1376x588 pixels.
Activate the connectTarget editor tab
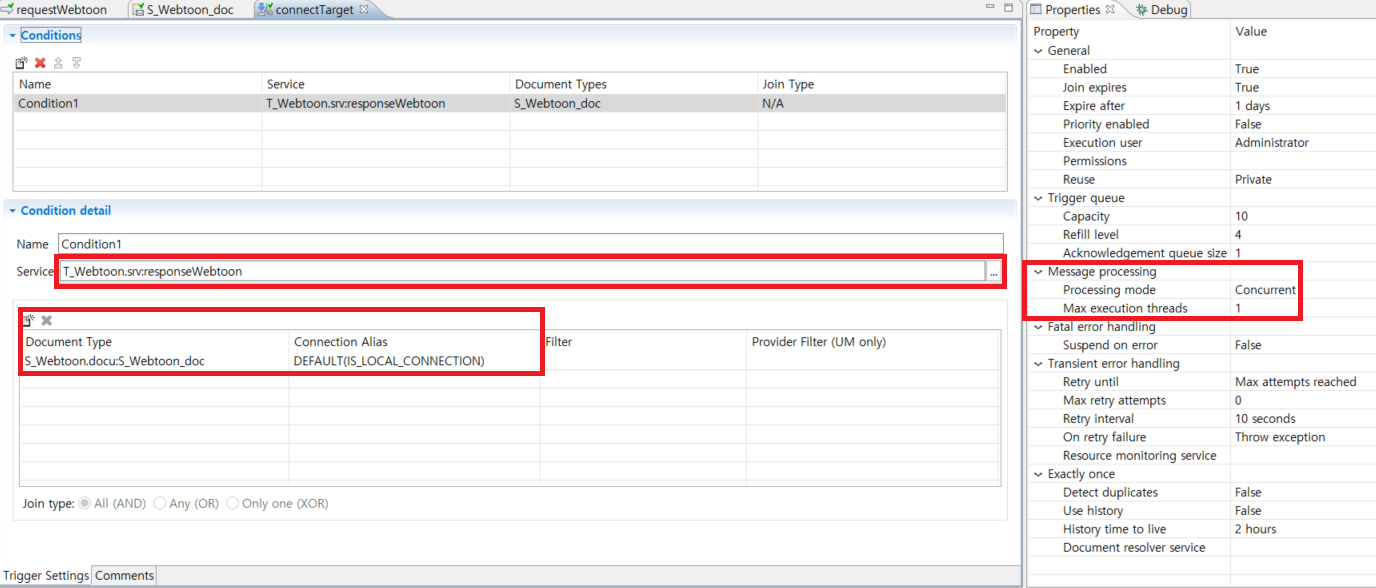click(x=312, y=9)
